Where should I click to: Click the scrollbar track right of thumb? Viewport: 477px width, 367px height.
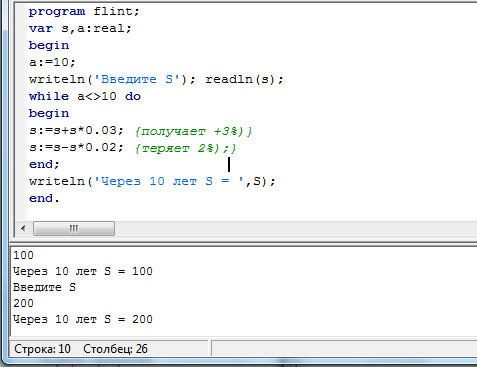(x=296, y=229)
